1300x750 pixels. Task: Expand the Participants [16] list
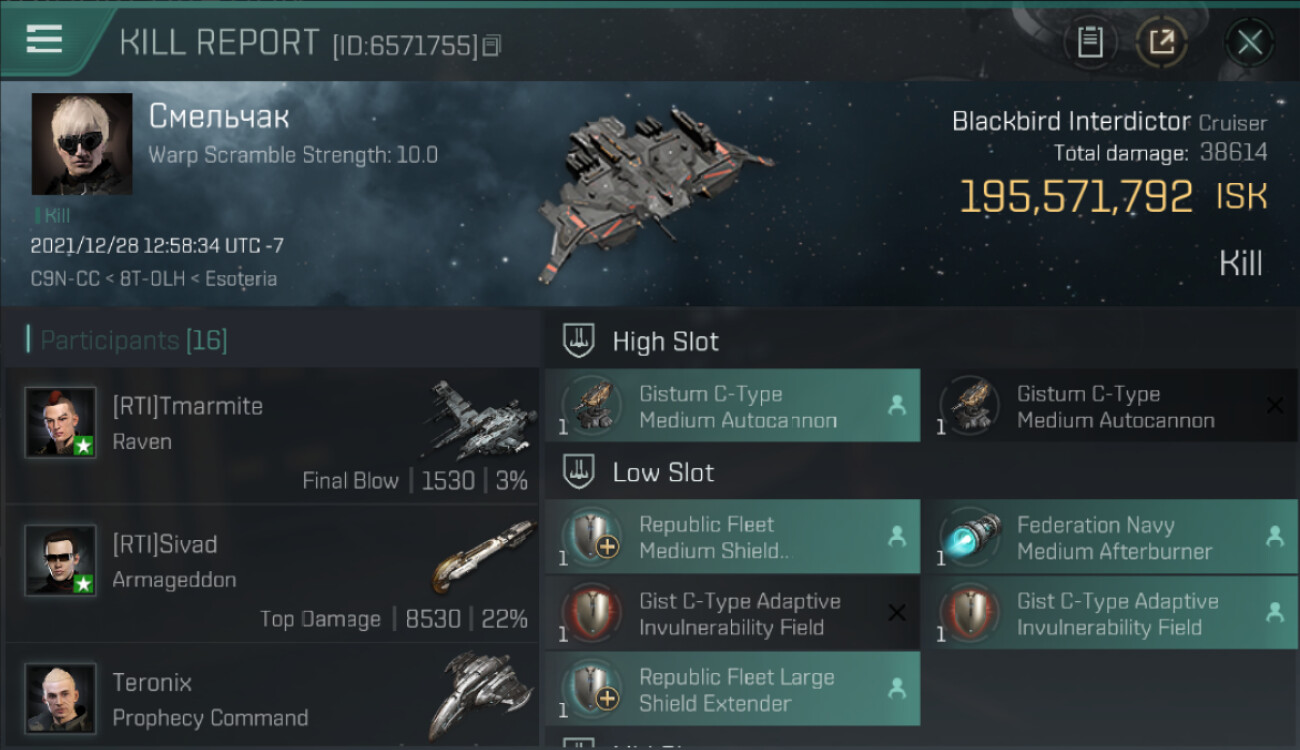[134, 341]
